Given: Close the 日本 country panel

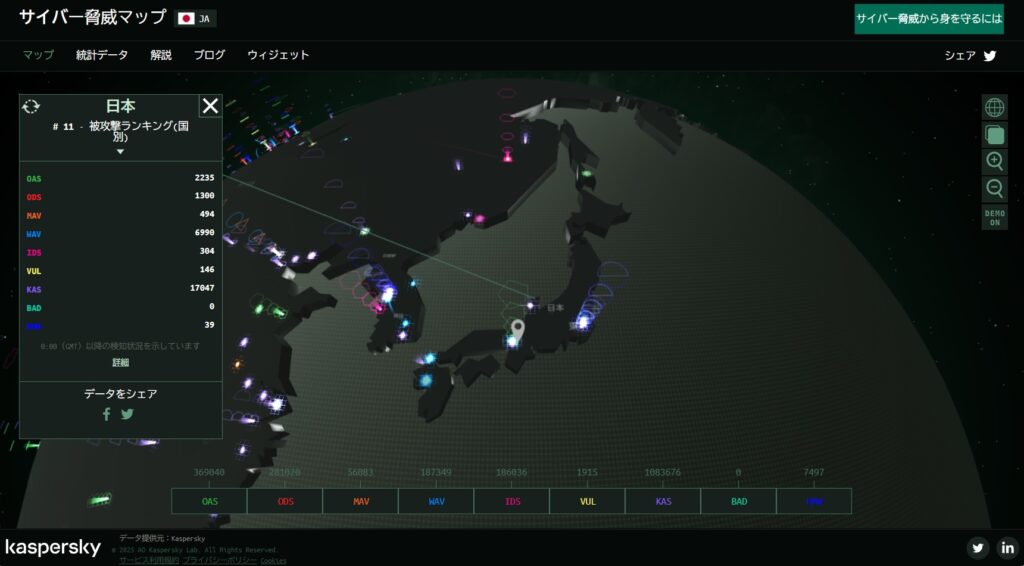Looking at the screenshot, I should coord(210,106).
